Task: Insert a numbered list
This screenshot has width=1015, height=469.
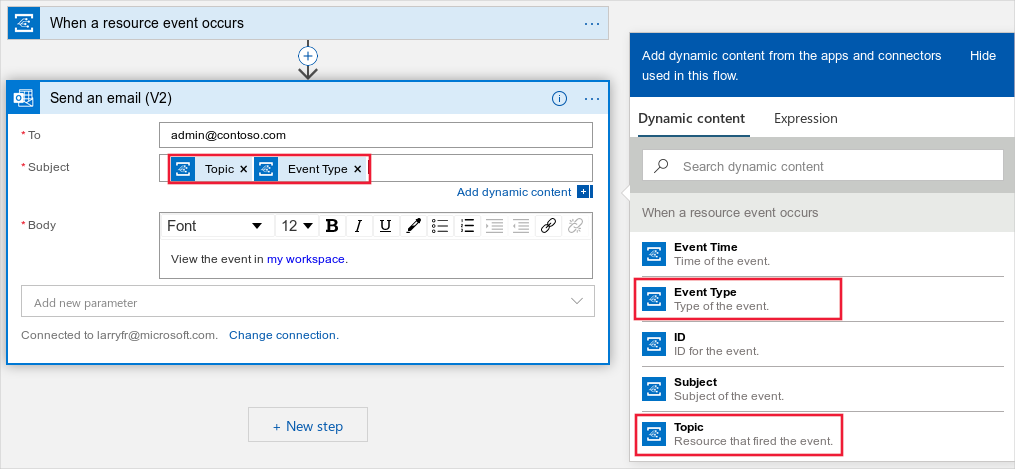Action: tap(467, 226)
